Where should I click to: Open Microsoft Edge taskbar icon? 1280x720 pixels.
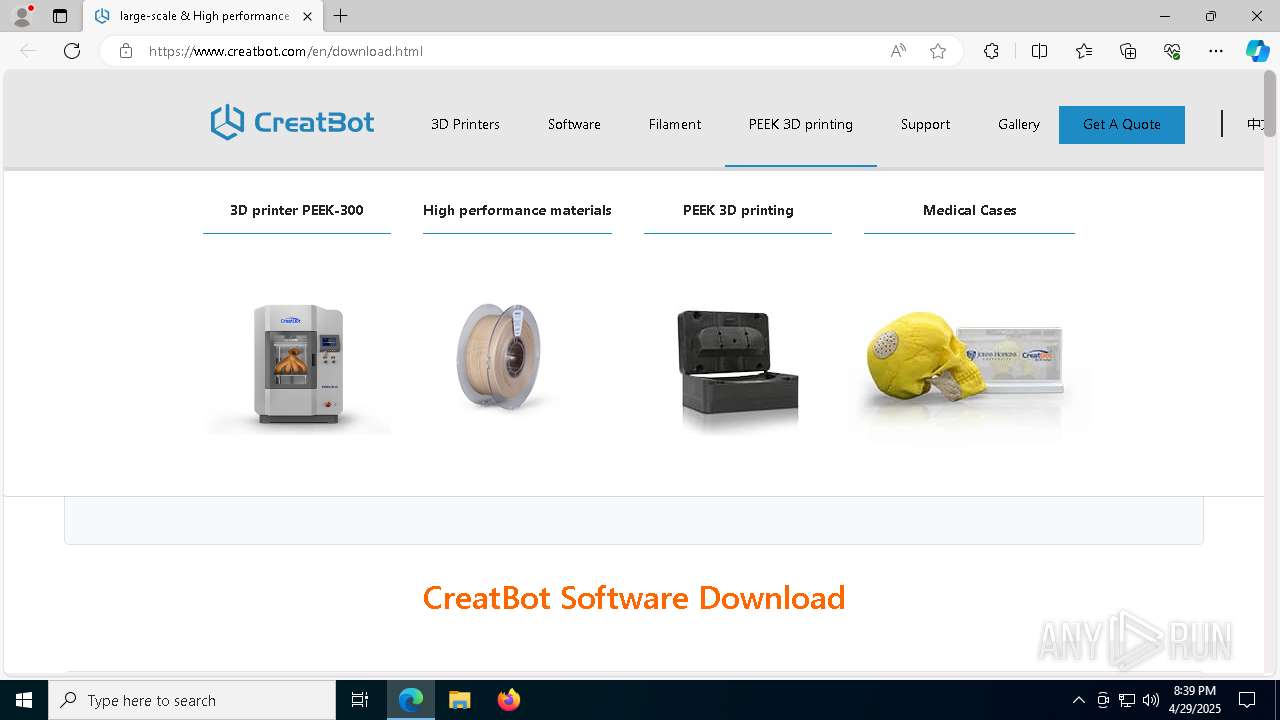tap(411, 700)
